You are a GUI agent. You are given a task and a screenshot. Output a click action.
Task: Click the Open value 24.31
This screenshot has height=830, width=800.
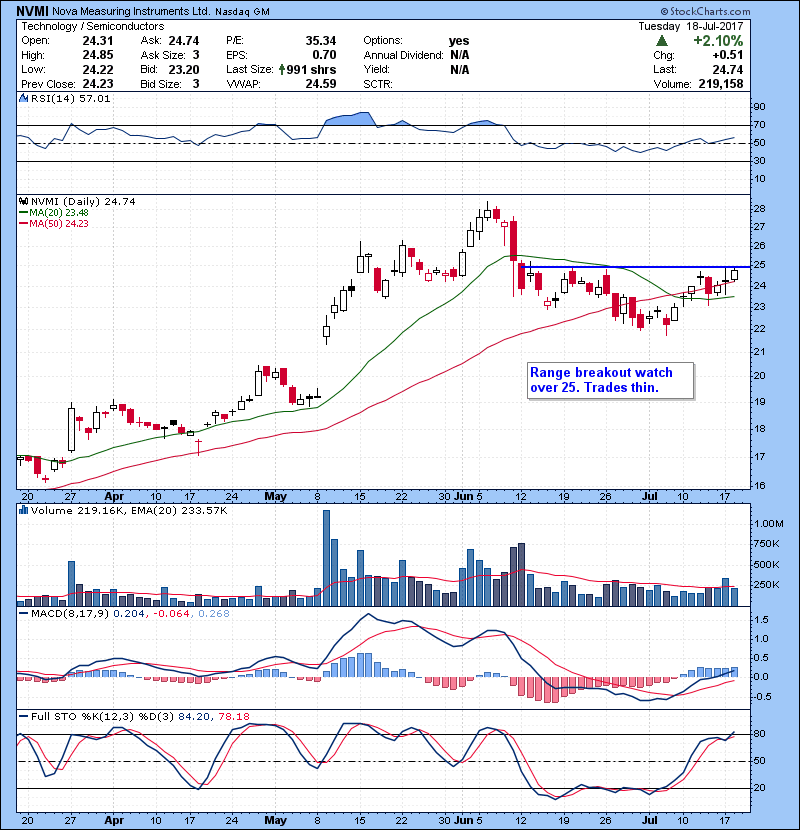[x=97, y=41]
